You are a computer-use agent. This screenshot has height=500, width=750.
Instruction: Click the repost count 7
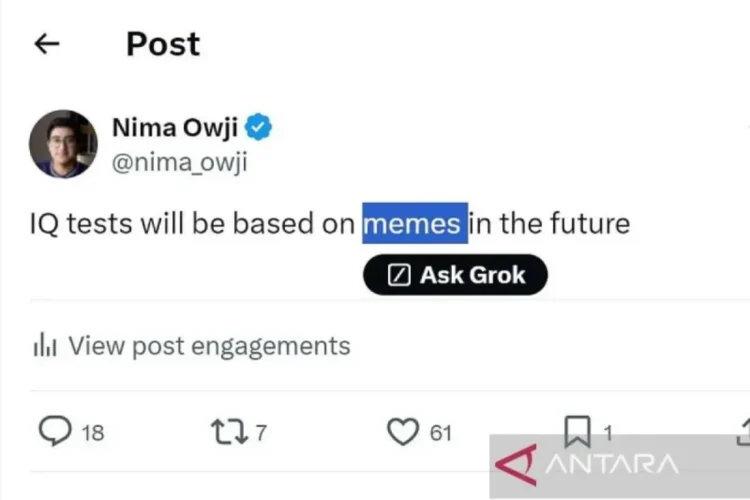pyautogui.click(x=260, y=433)
